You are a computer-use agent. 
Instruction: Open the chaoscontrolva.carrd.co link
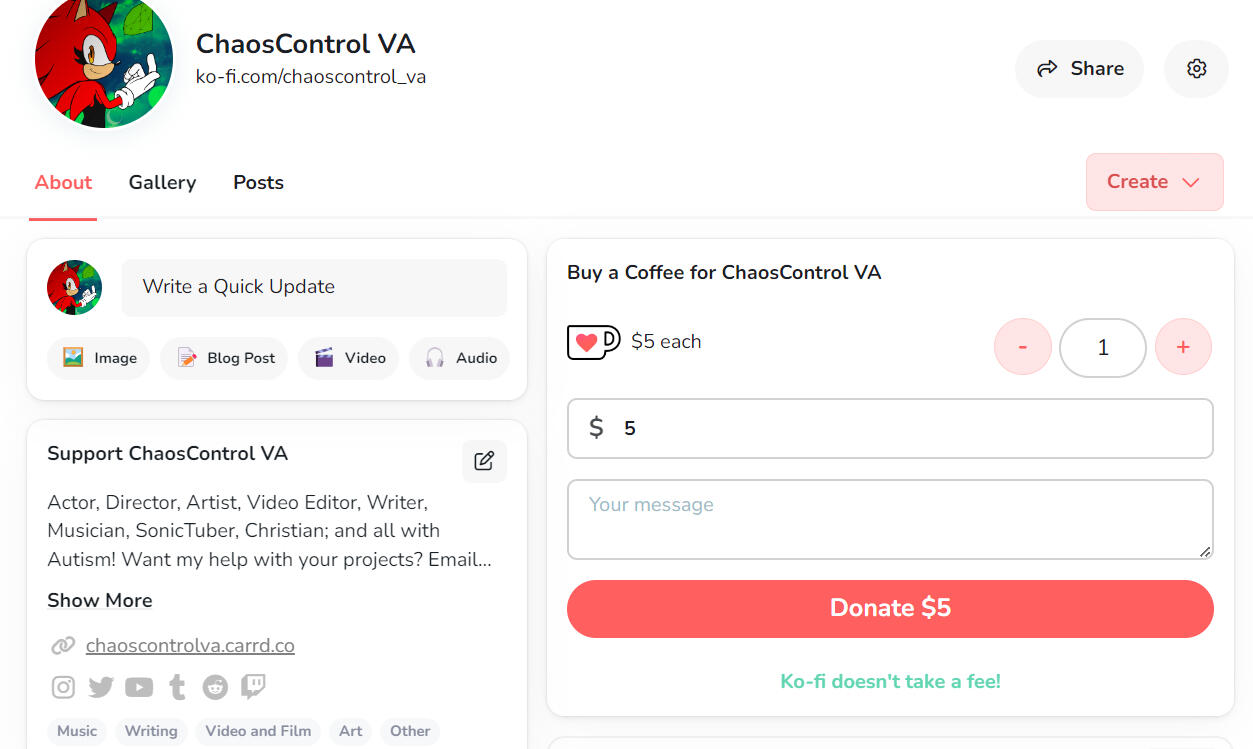190,646
